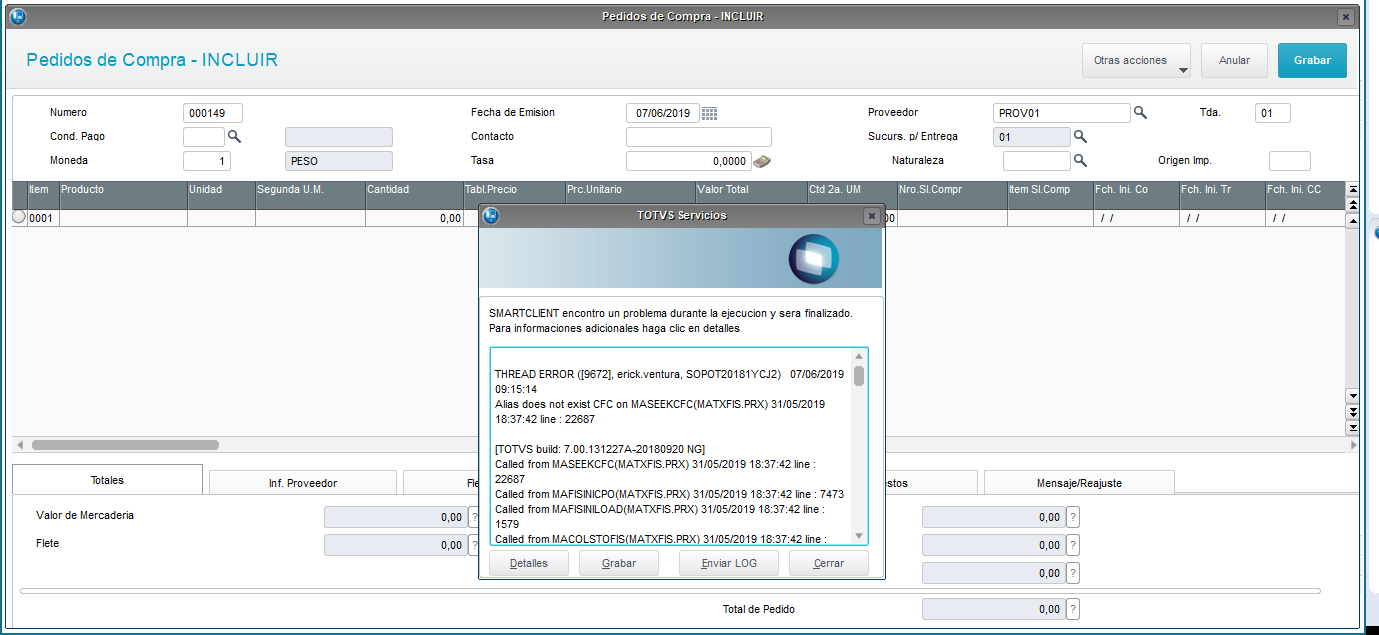The height and width of the screenshot is (635, 1379).
Task: Click the Fecha de Emision date field
Action: pos(662,113)
